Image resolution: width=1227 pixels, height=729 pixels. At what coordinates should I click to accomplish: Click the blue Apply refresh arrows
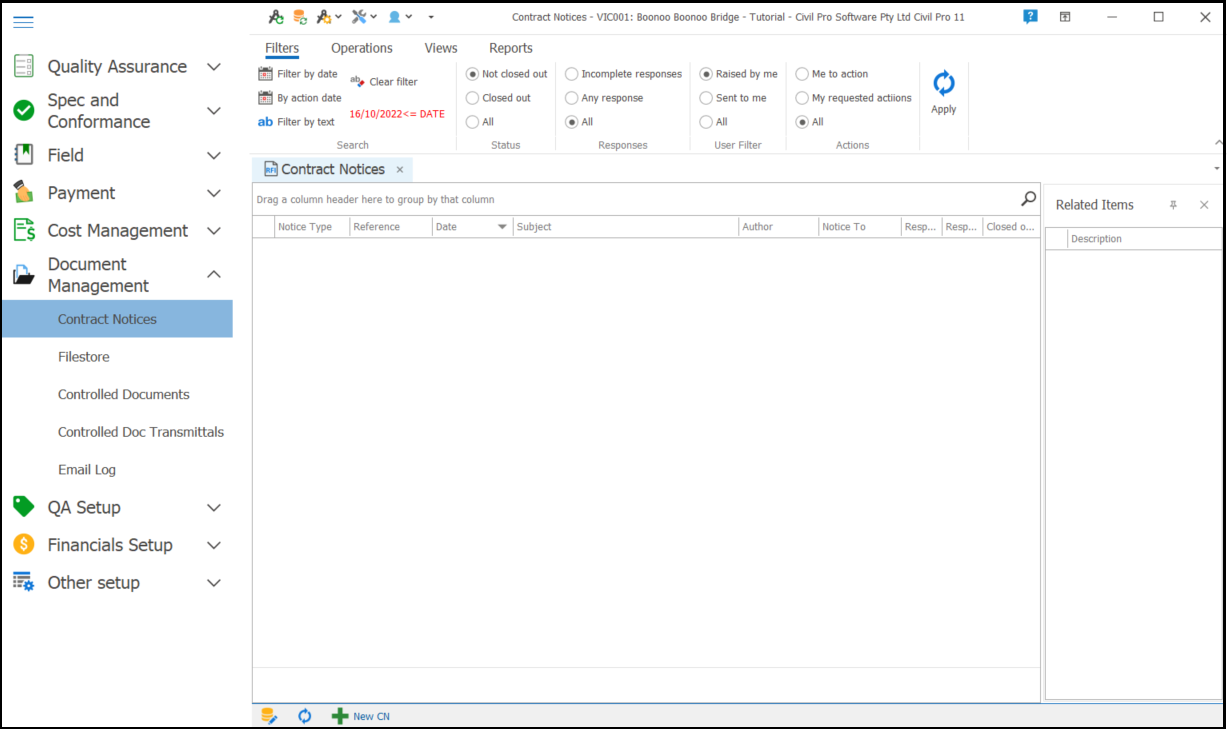tap(944, 84)
